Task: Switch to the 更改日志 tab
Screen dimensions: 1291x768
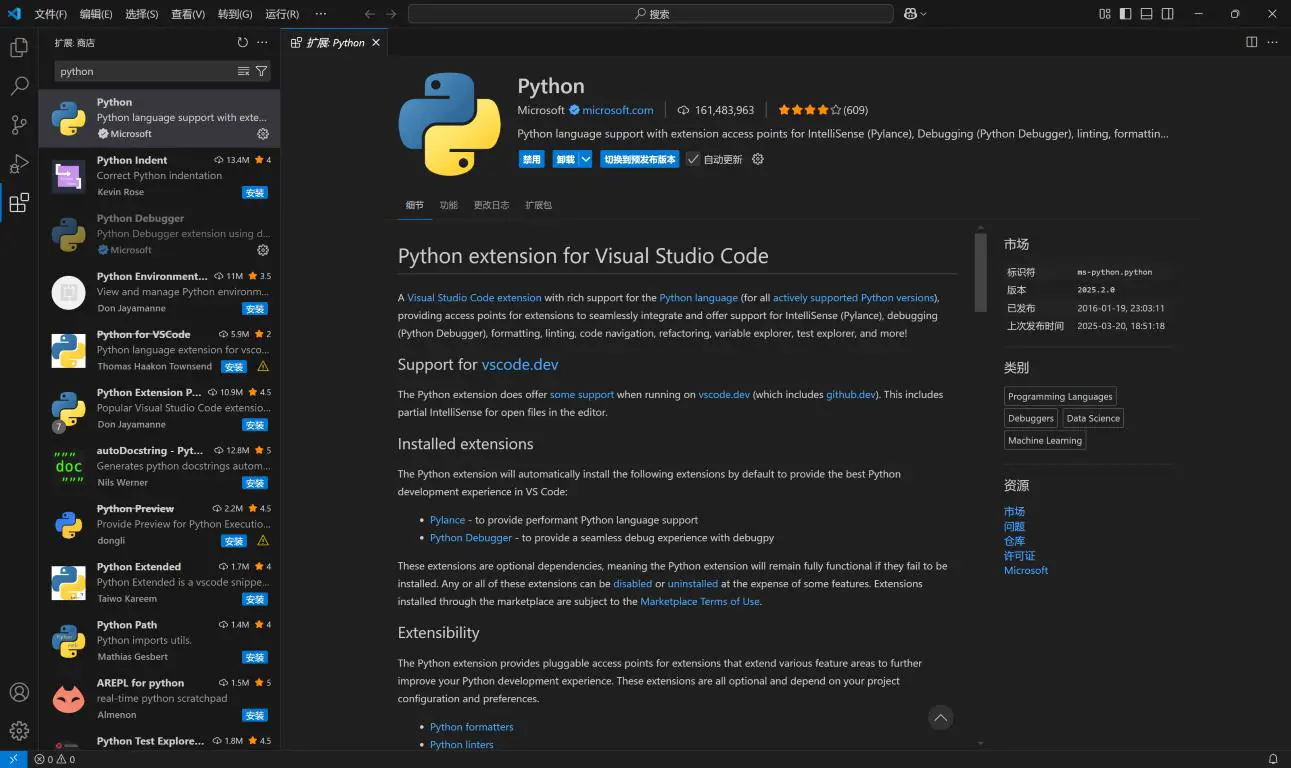Action: coord(491,205)
